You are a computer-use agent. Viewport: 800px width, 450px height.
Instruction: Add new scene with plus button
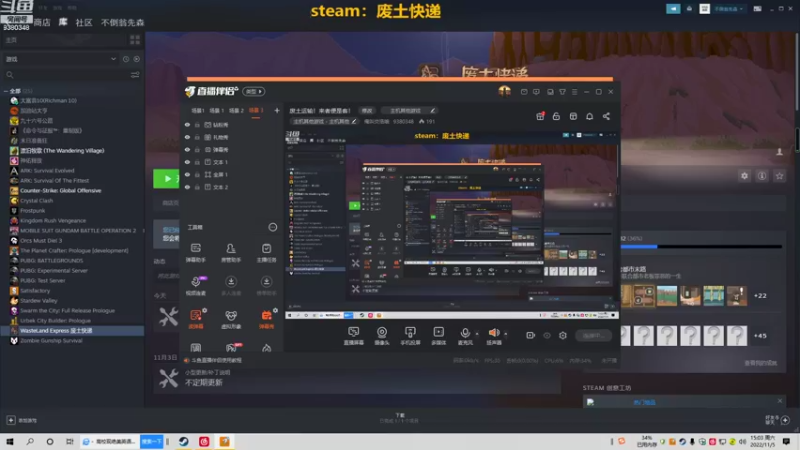pos(277,110)
